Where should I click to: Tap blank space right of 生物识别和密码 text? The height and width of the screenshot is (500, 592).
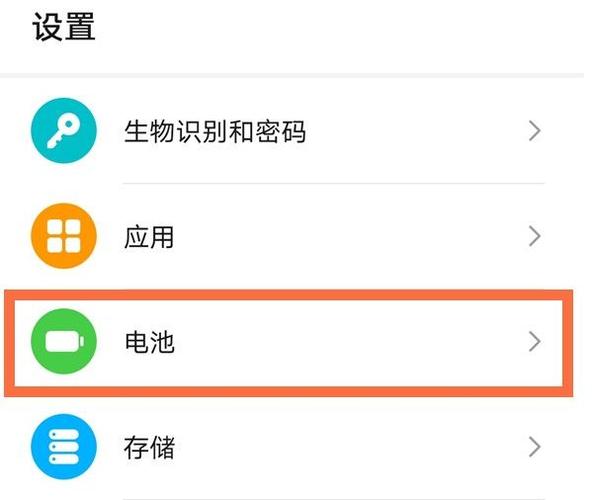coord(415,131)
